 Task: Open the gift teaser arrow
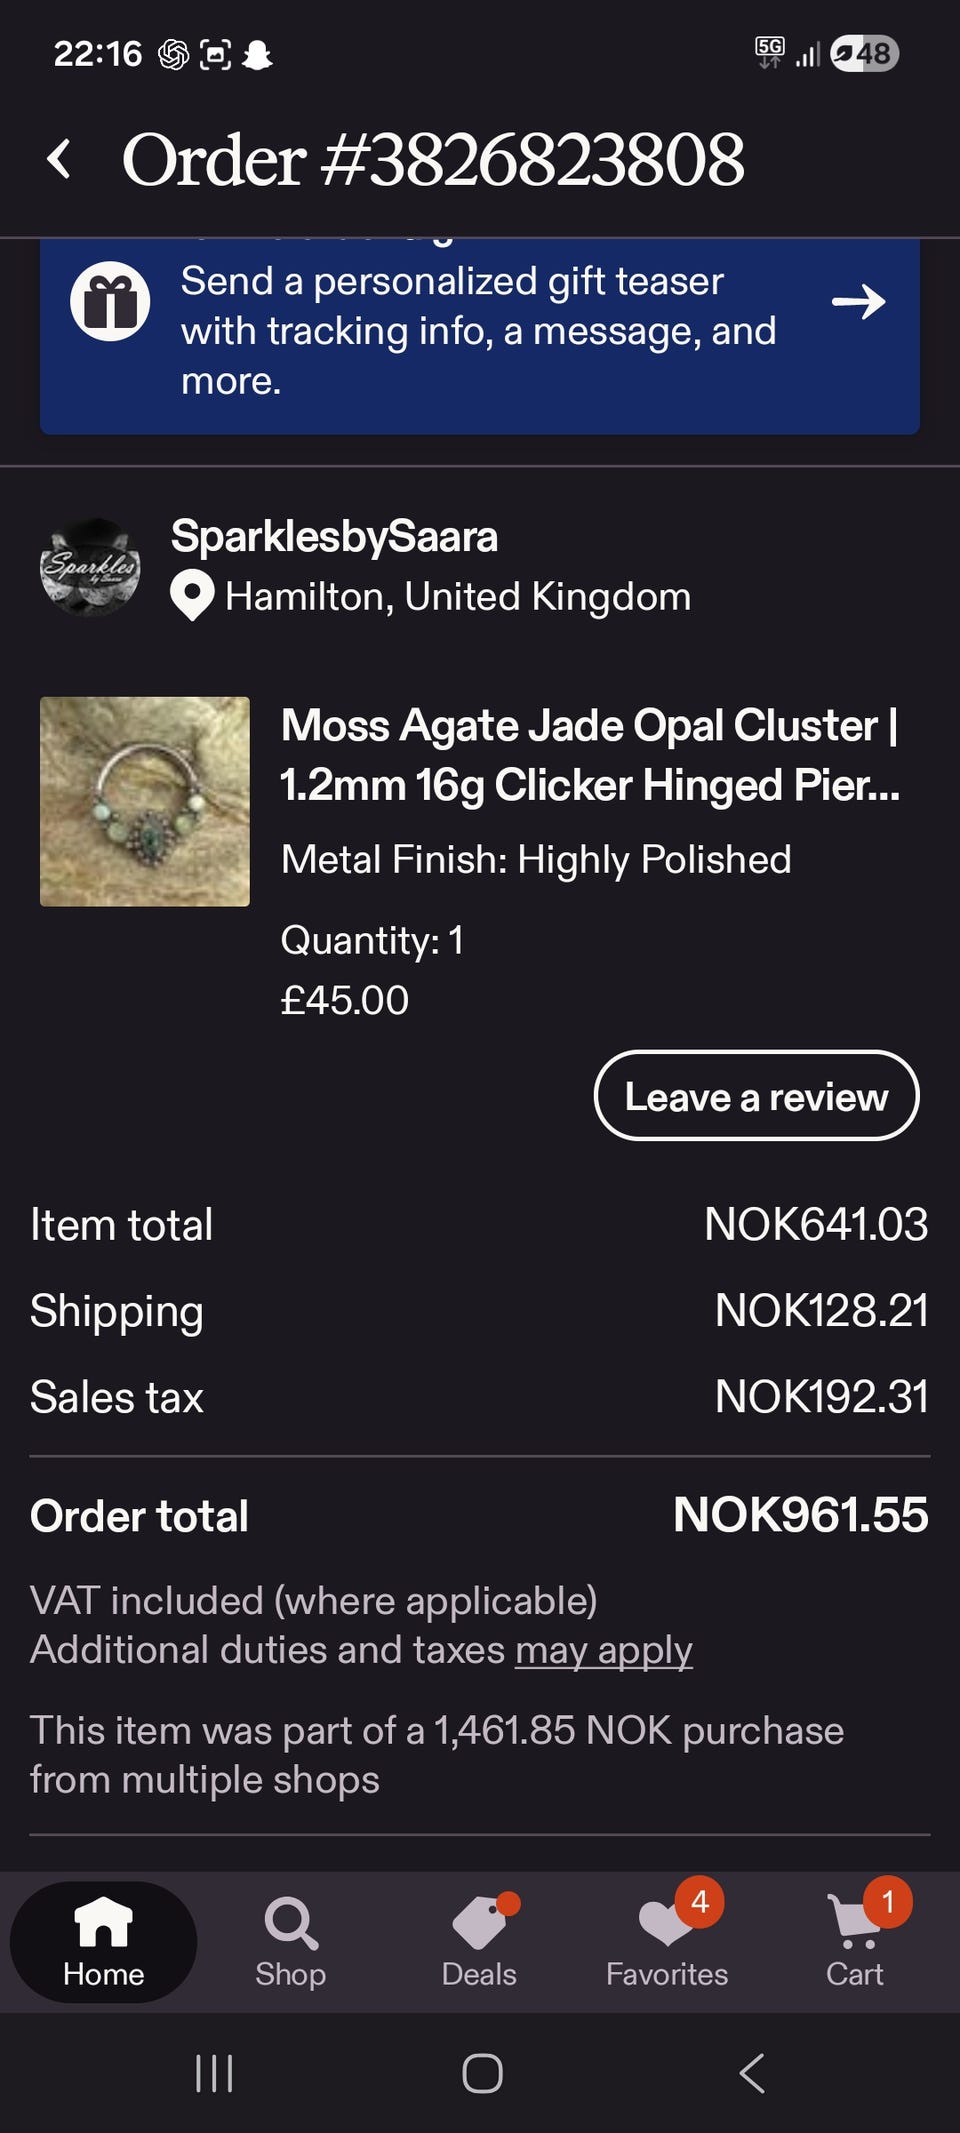(x=858, y=301)
